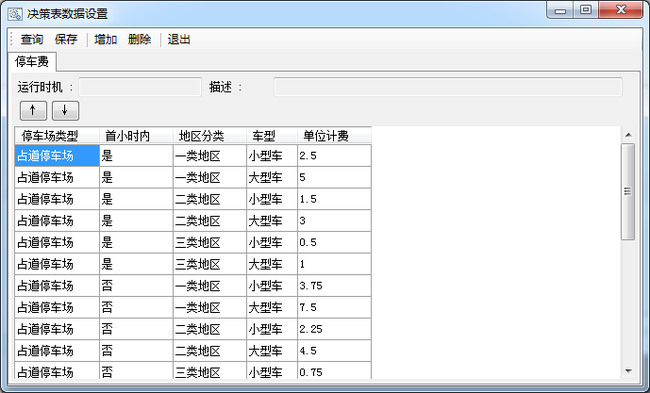Click 占道停车场 in the 7.5 fee row
The image size is (650, 393).
(x=57, y=307)
